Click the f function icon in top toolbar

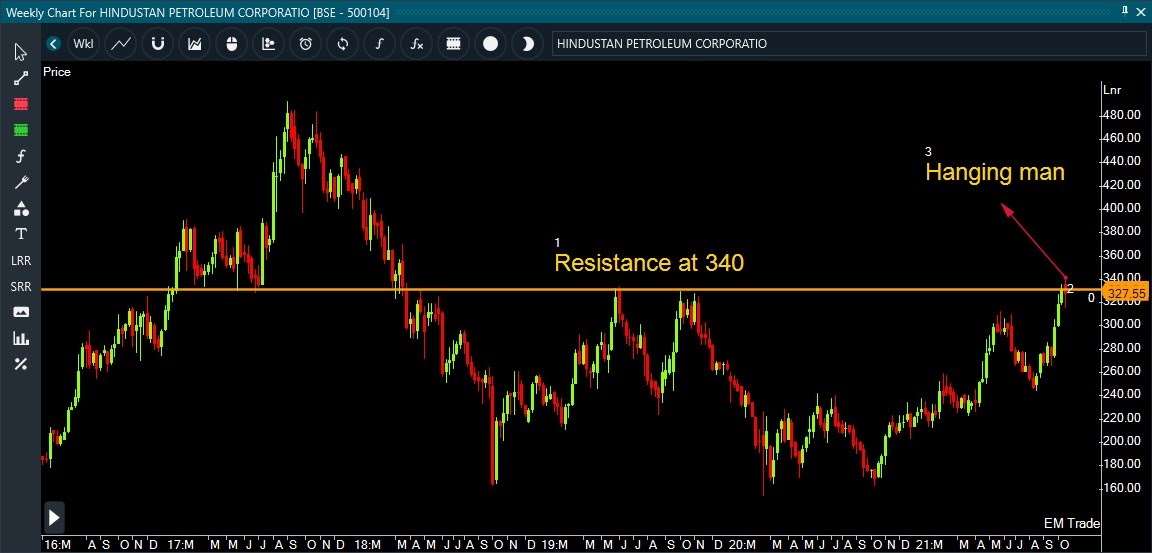[x=379, y=44]
